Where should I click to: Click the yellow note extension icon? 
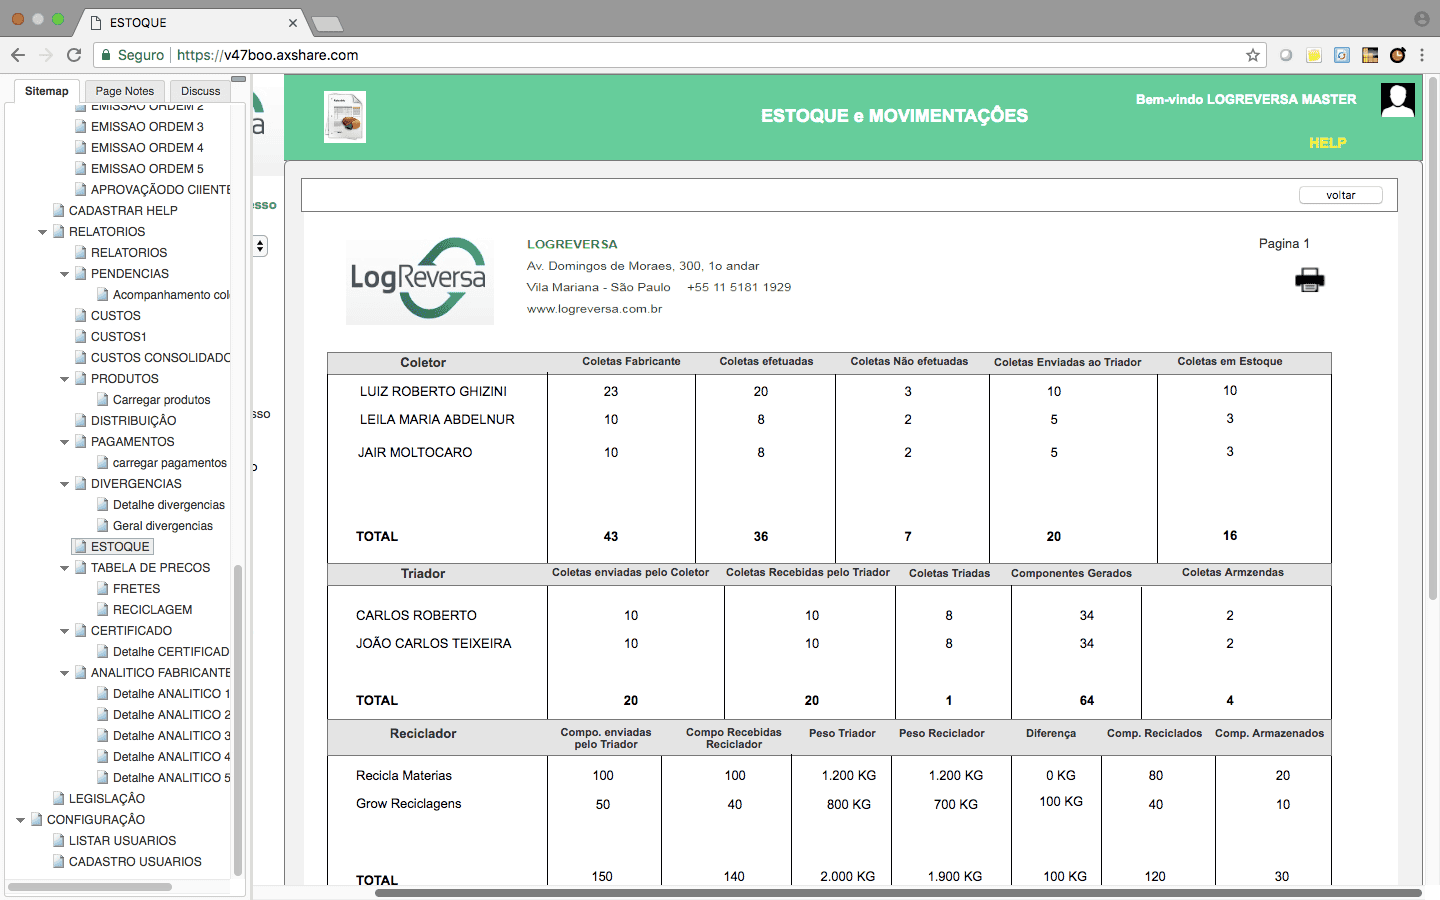1314,55
